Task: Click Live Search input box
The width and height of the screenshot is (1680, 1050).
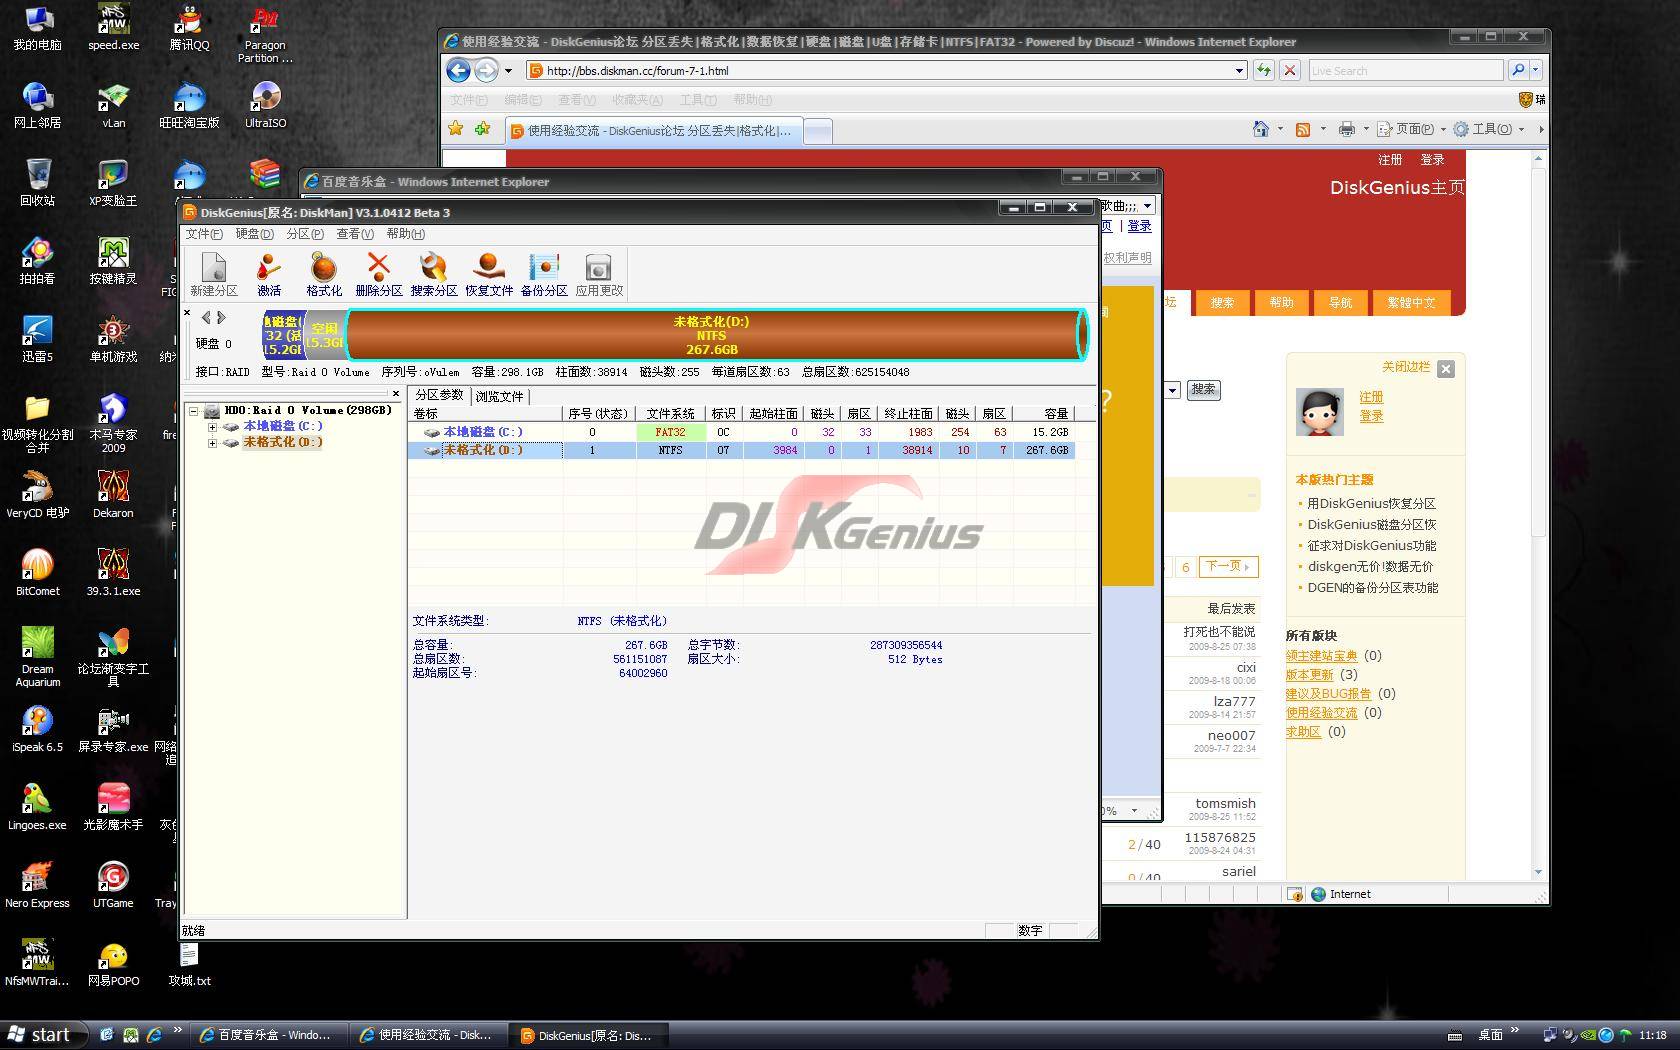Action: 1405,70
